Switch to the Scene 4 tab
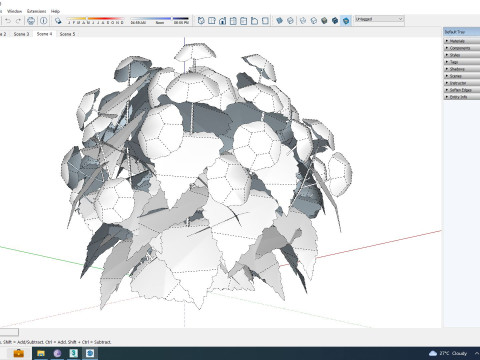This screenshot has height=360, width=480. [x=44, y=34]
